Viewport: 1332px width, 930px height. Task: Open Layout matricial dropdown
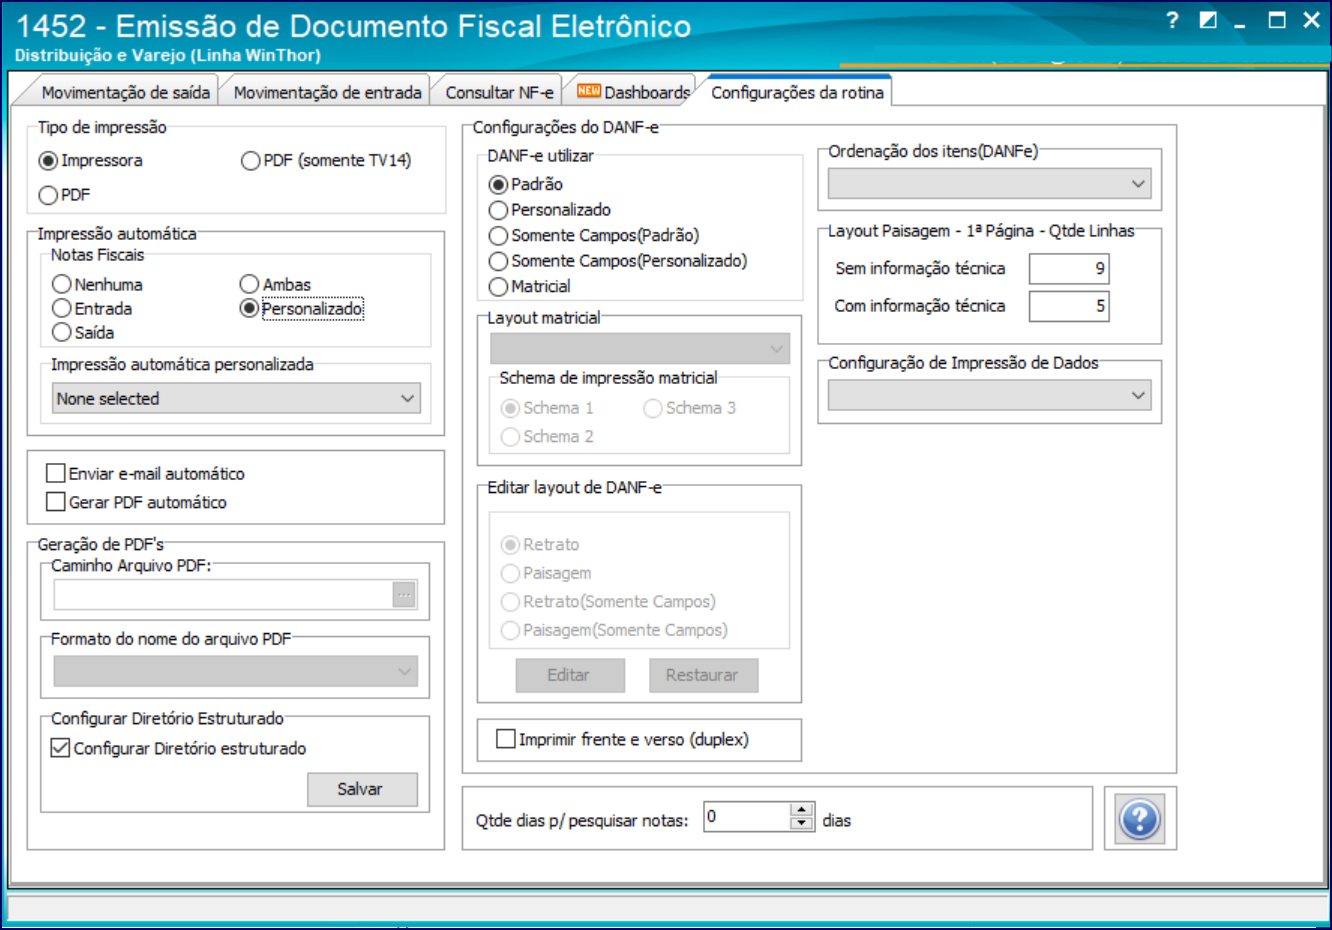[640, 348]
